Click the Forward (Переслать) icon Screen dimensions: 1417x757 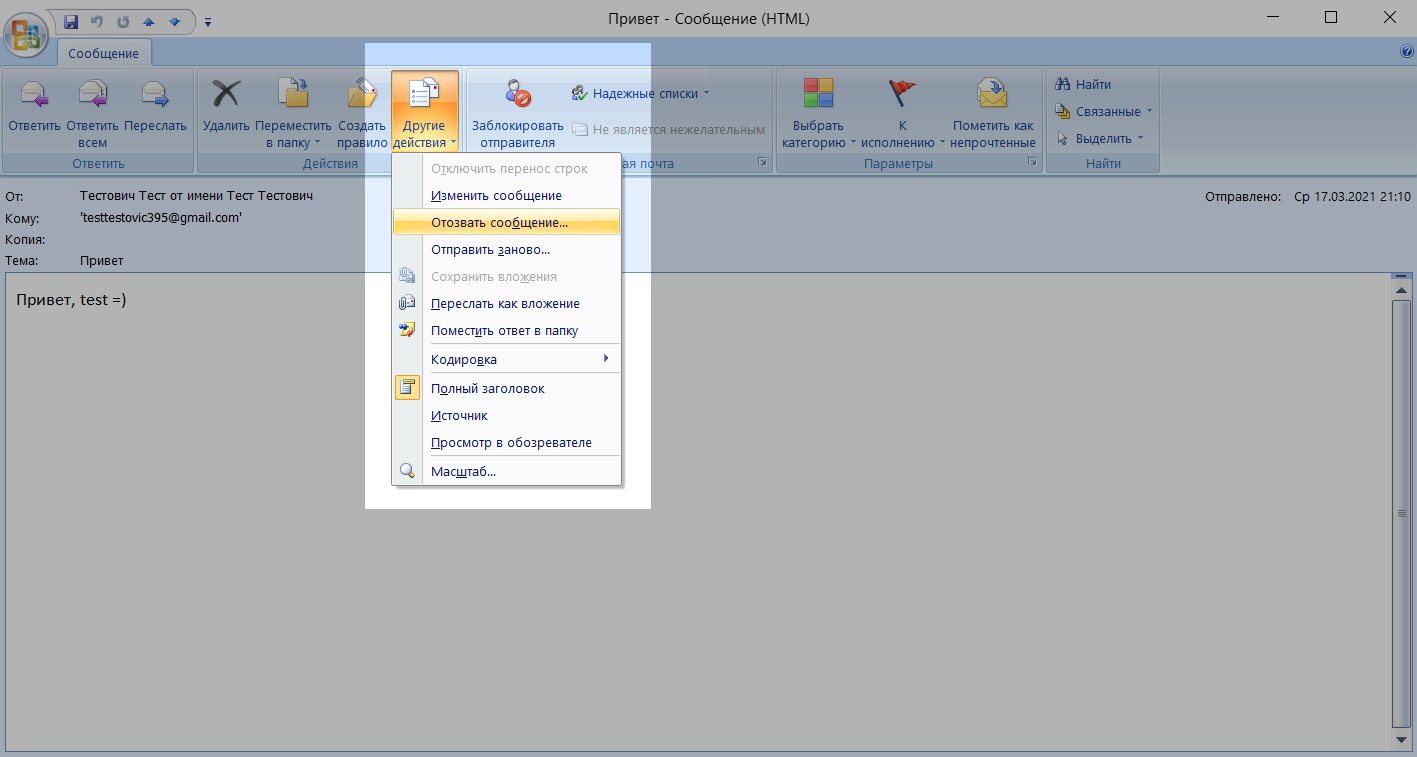click(x=155, y=94)
